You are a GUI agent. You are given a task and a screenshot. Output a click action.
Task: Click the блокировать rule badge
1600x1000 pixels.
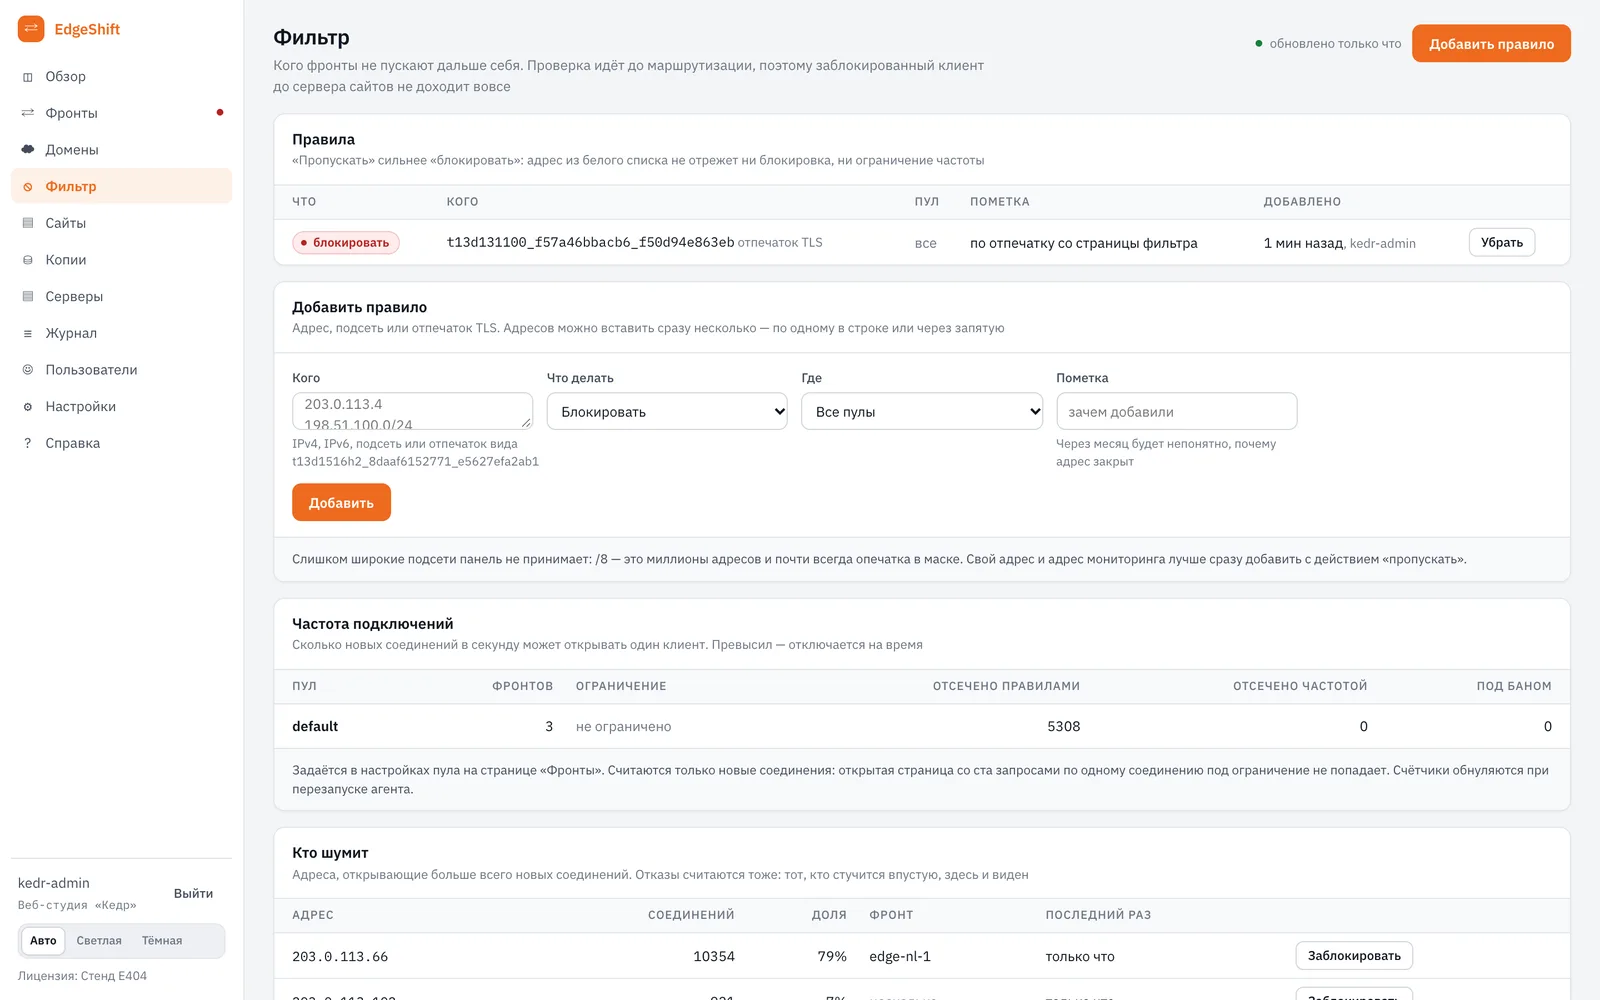tap(346, 243)
